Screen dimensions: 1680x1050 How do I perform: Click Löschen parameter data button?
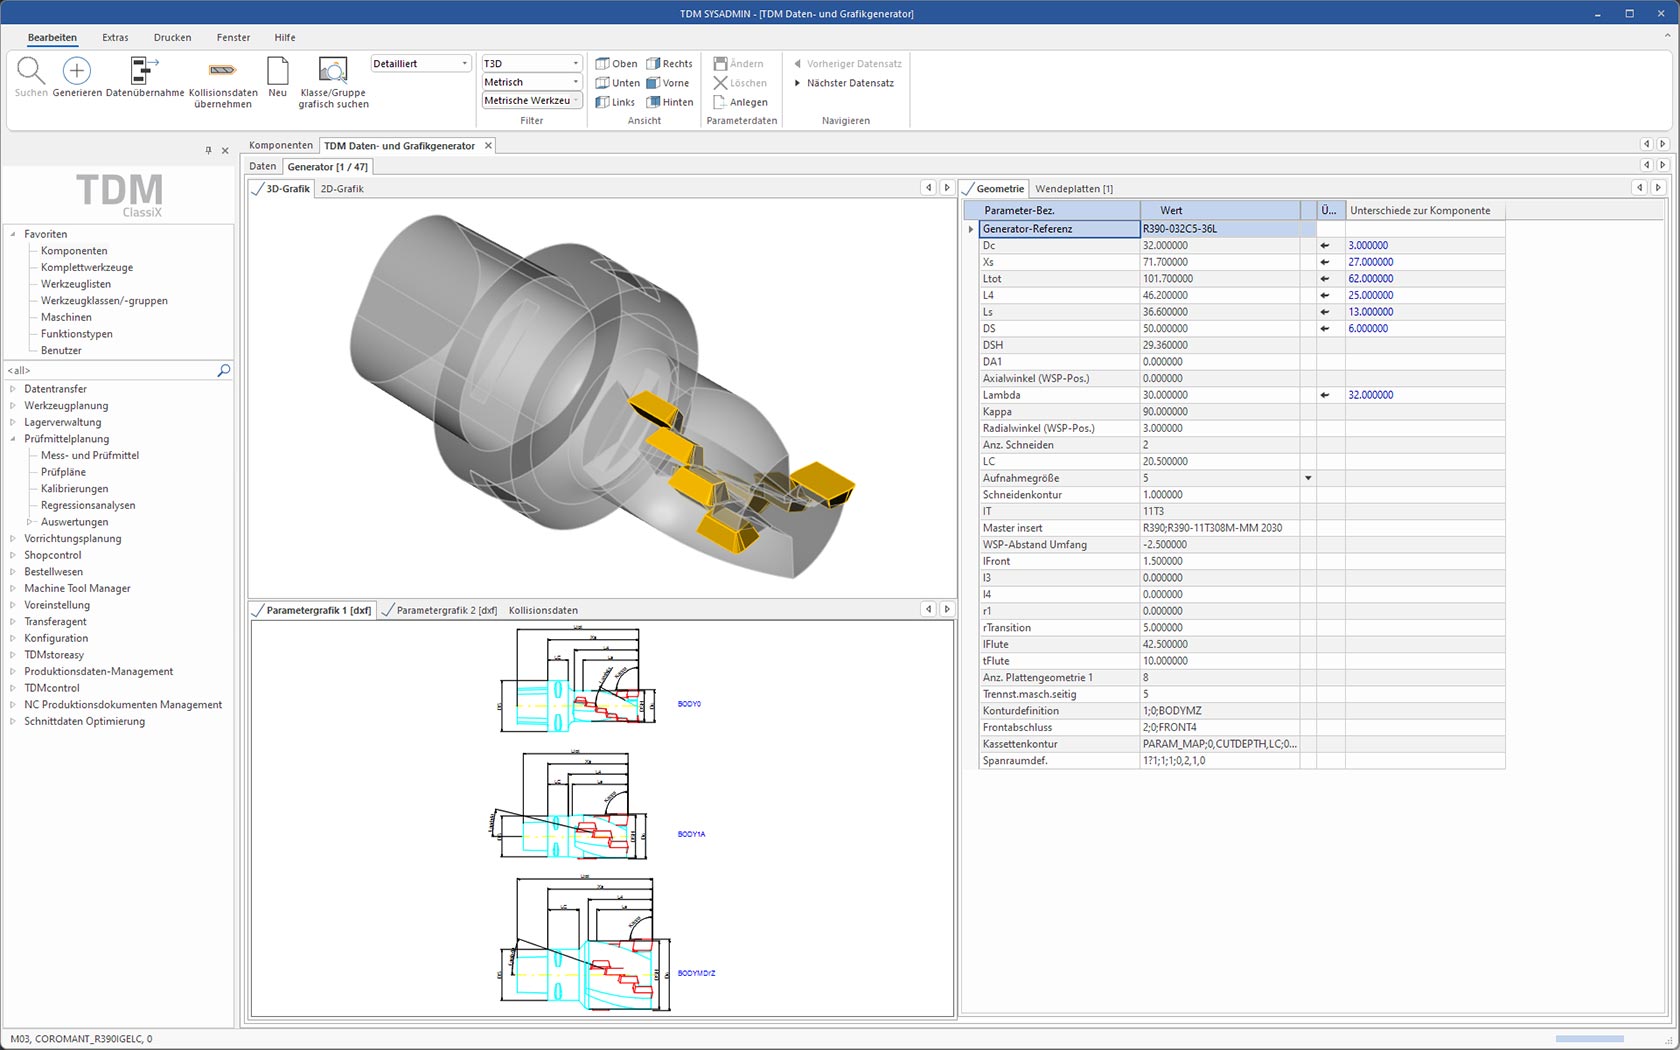coord(740,83)
